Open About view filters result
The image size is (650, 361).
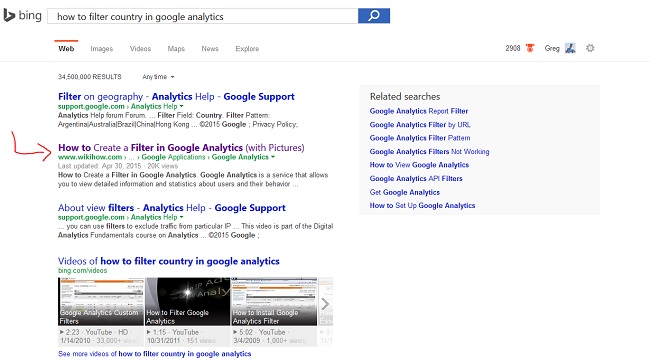172,208
